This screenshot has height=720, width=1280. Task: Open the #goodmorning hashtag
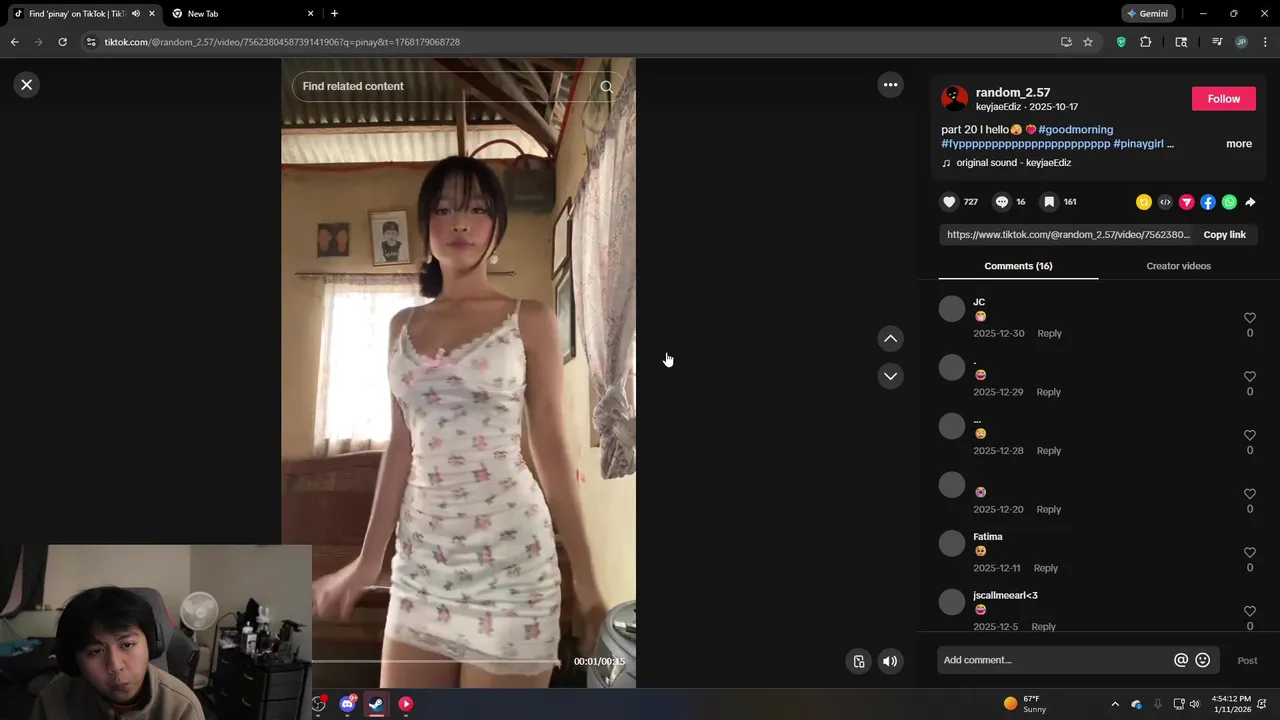[1075, 130]
